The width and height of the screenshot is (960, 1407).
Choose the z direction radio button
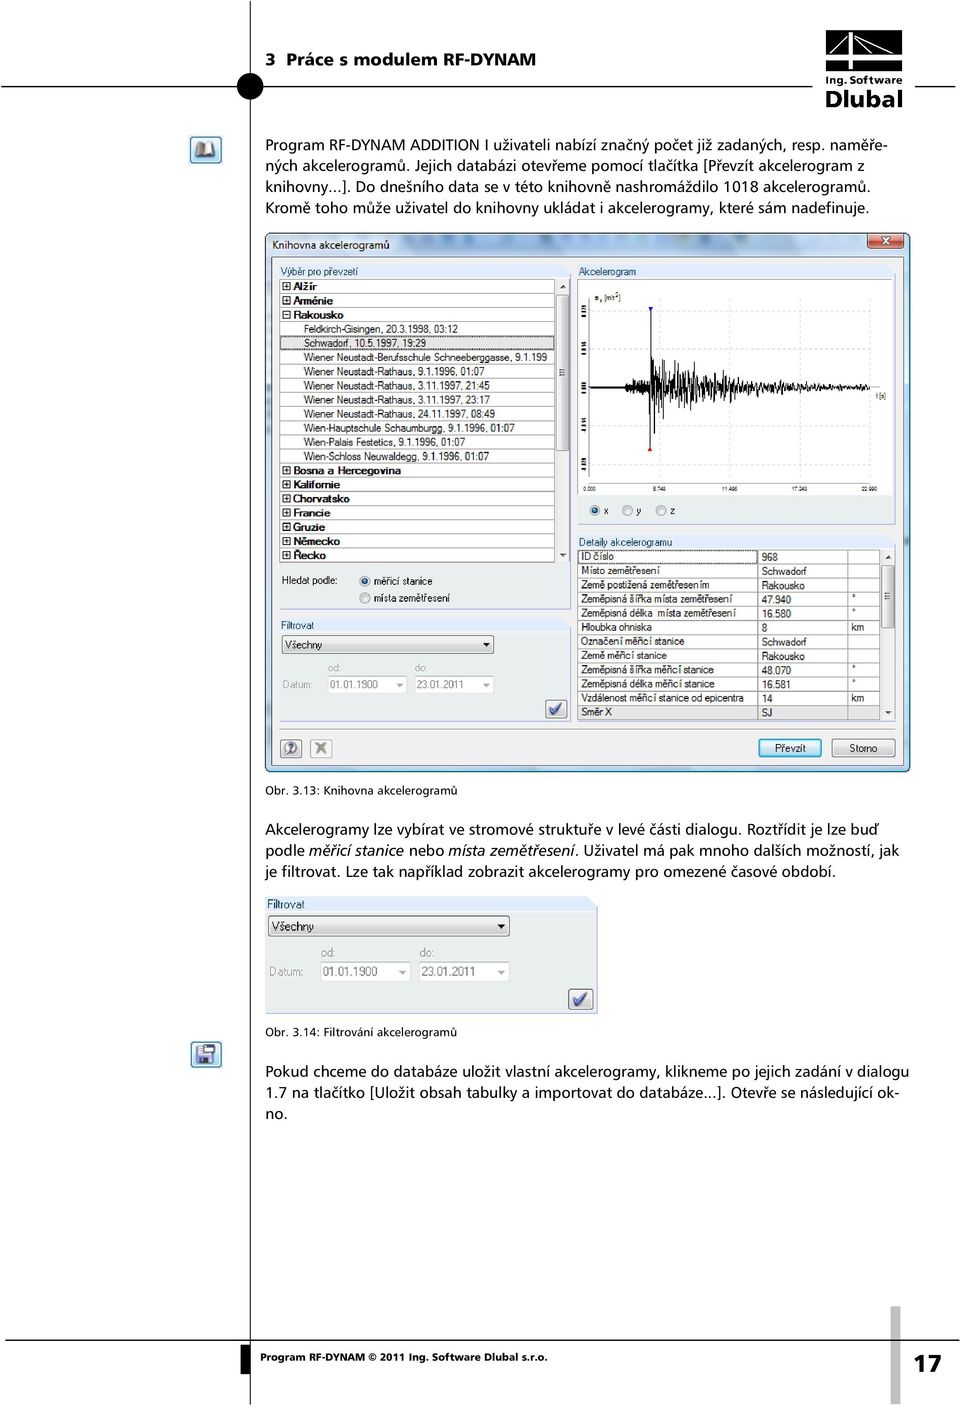(661, 511)
